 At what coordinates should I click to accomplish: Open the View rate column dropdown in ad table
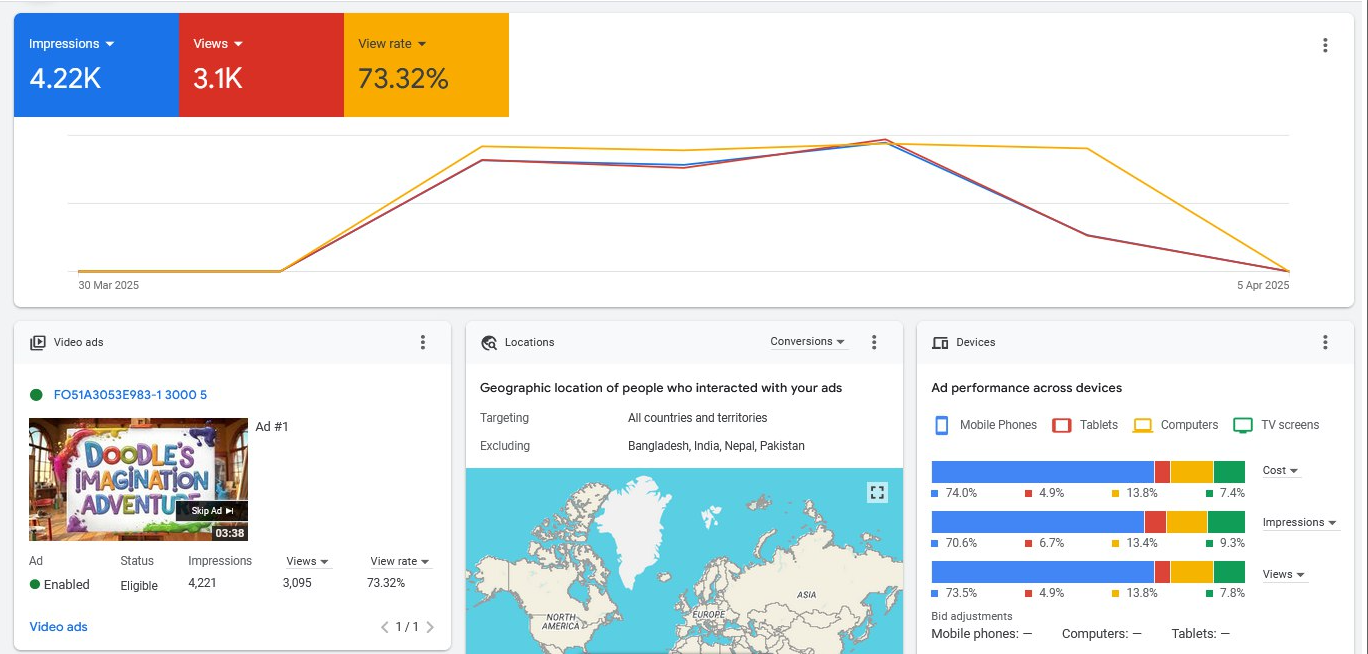400,562
